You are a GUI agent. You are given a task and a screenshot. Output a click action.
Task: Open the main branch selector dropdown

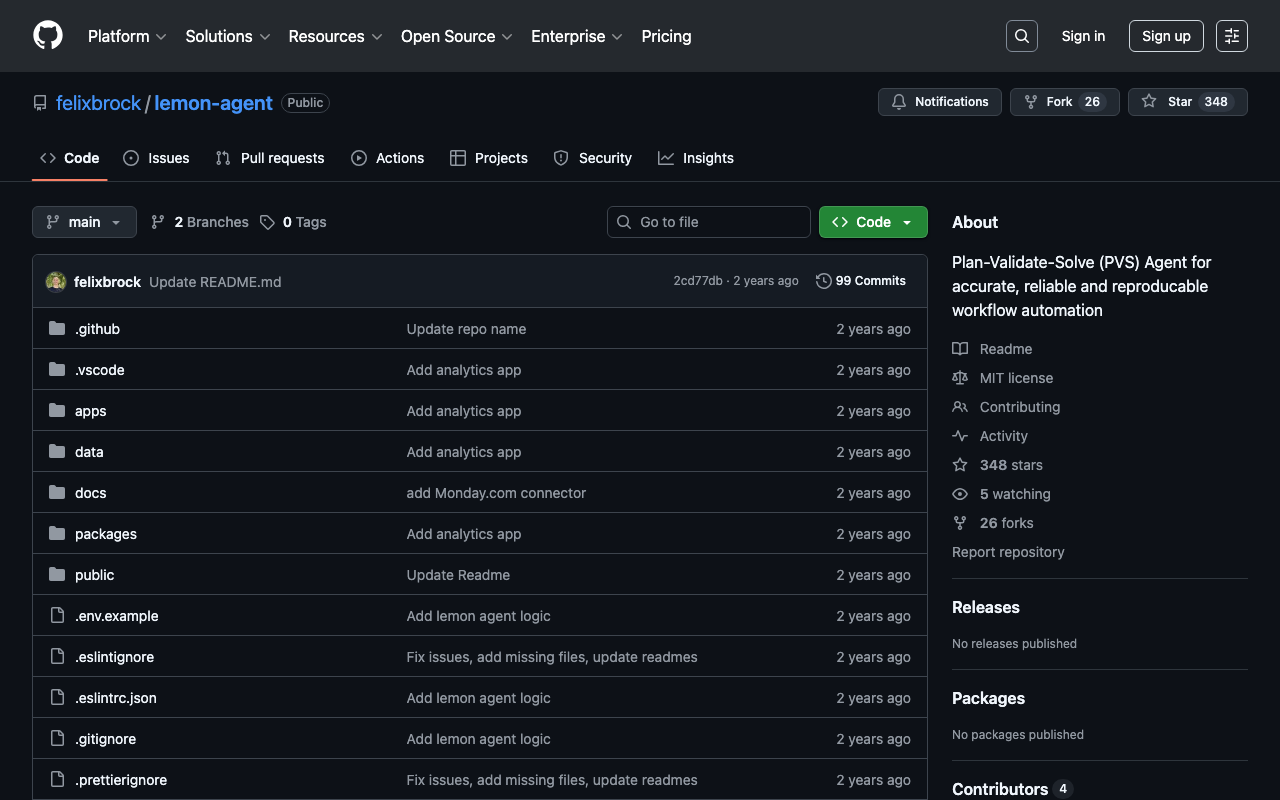click(84, 222)
